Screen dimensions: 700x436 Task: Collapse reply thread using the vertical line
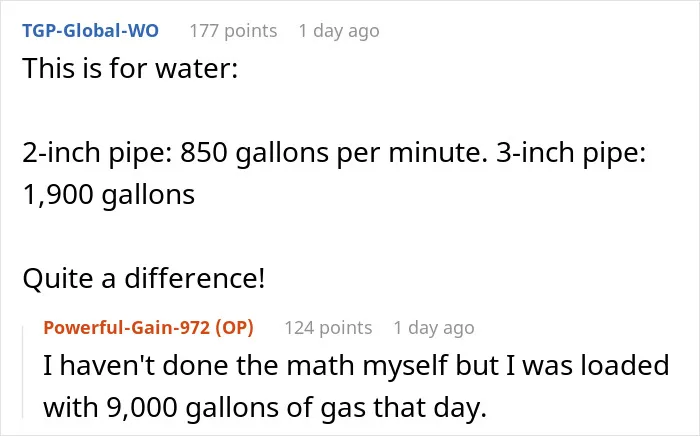tap(23, 372)
